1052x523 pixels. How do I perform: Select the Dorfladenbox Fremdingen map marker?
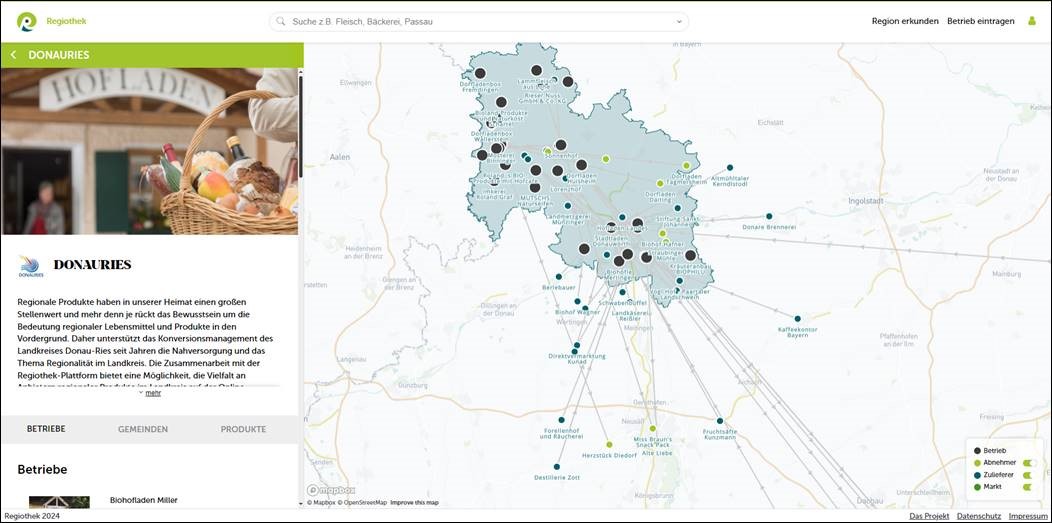pos(480,73)
